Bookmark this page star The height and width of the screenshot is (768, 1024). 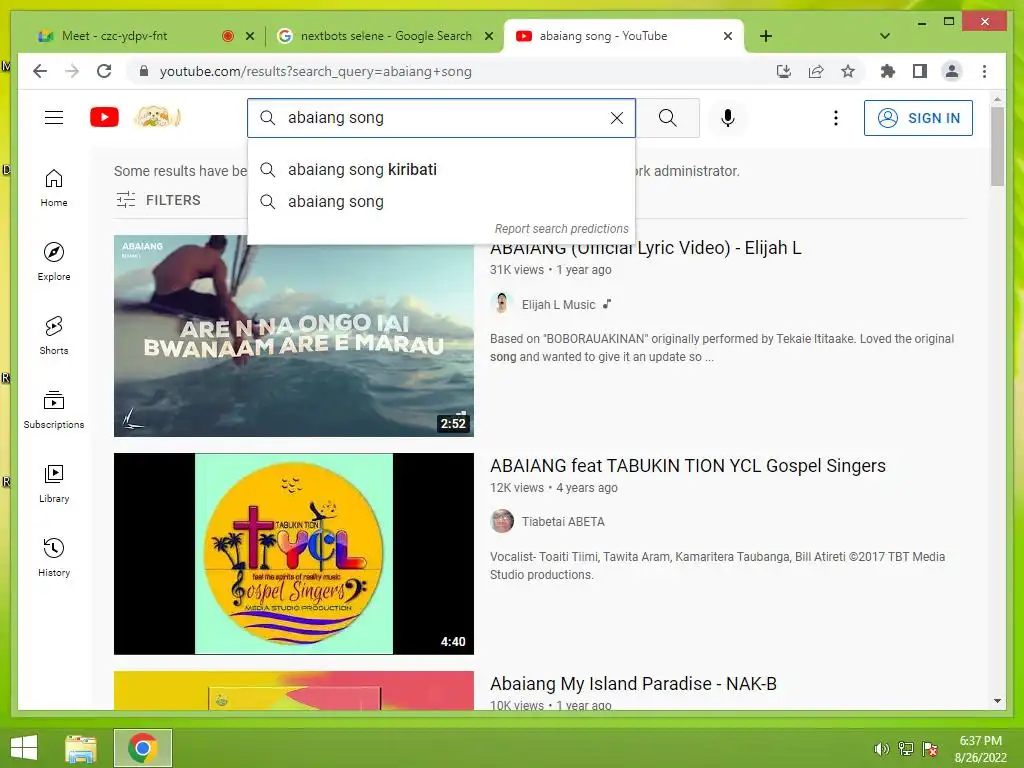pyautogui.click(x=848, y=71)
